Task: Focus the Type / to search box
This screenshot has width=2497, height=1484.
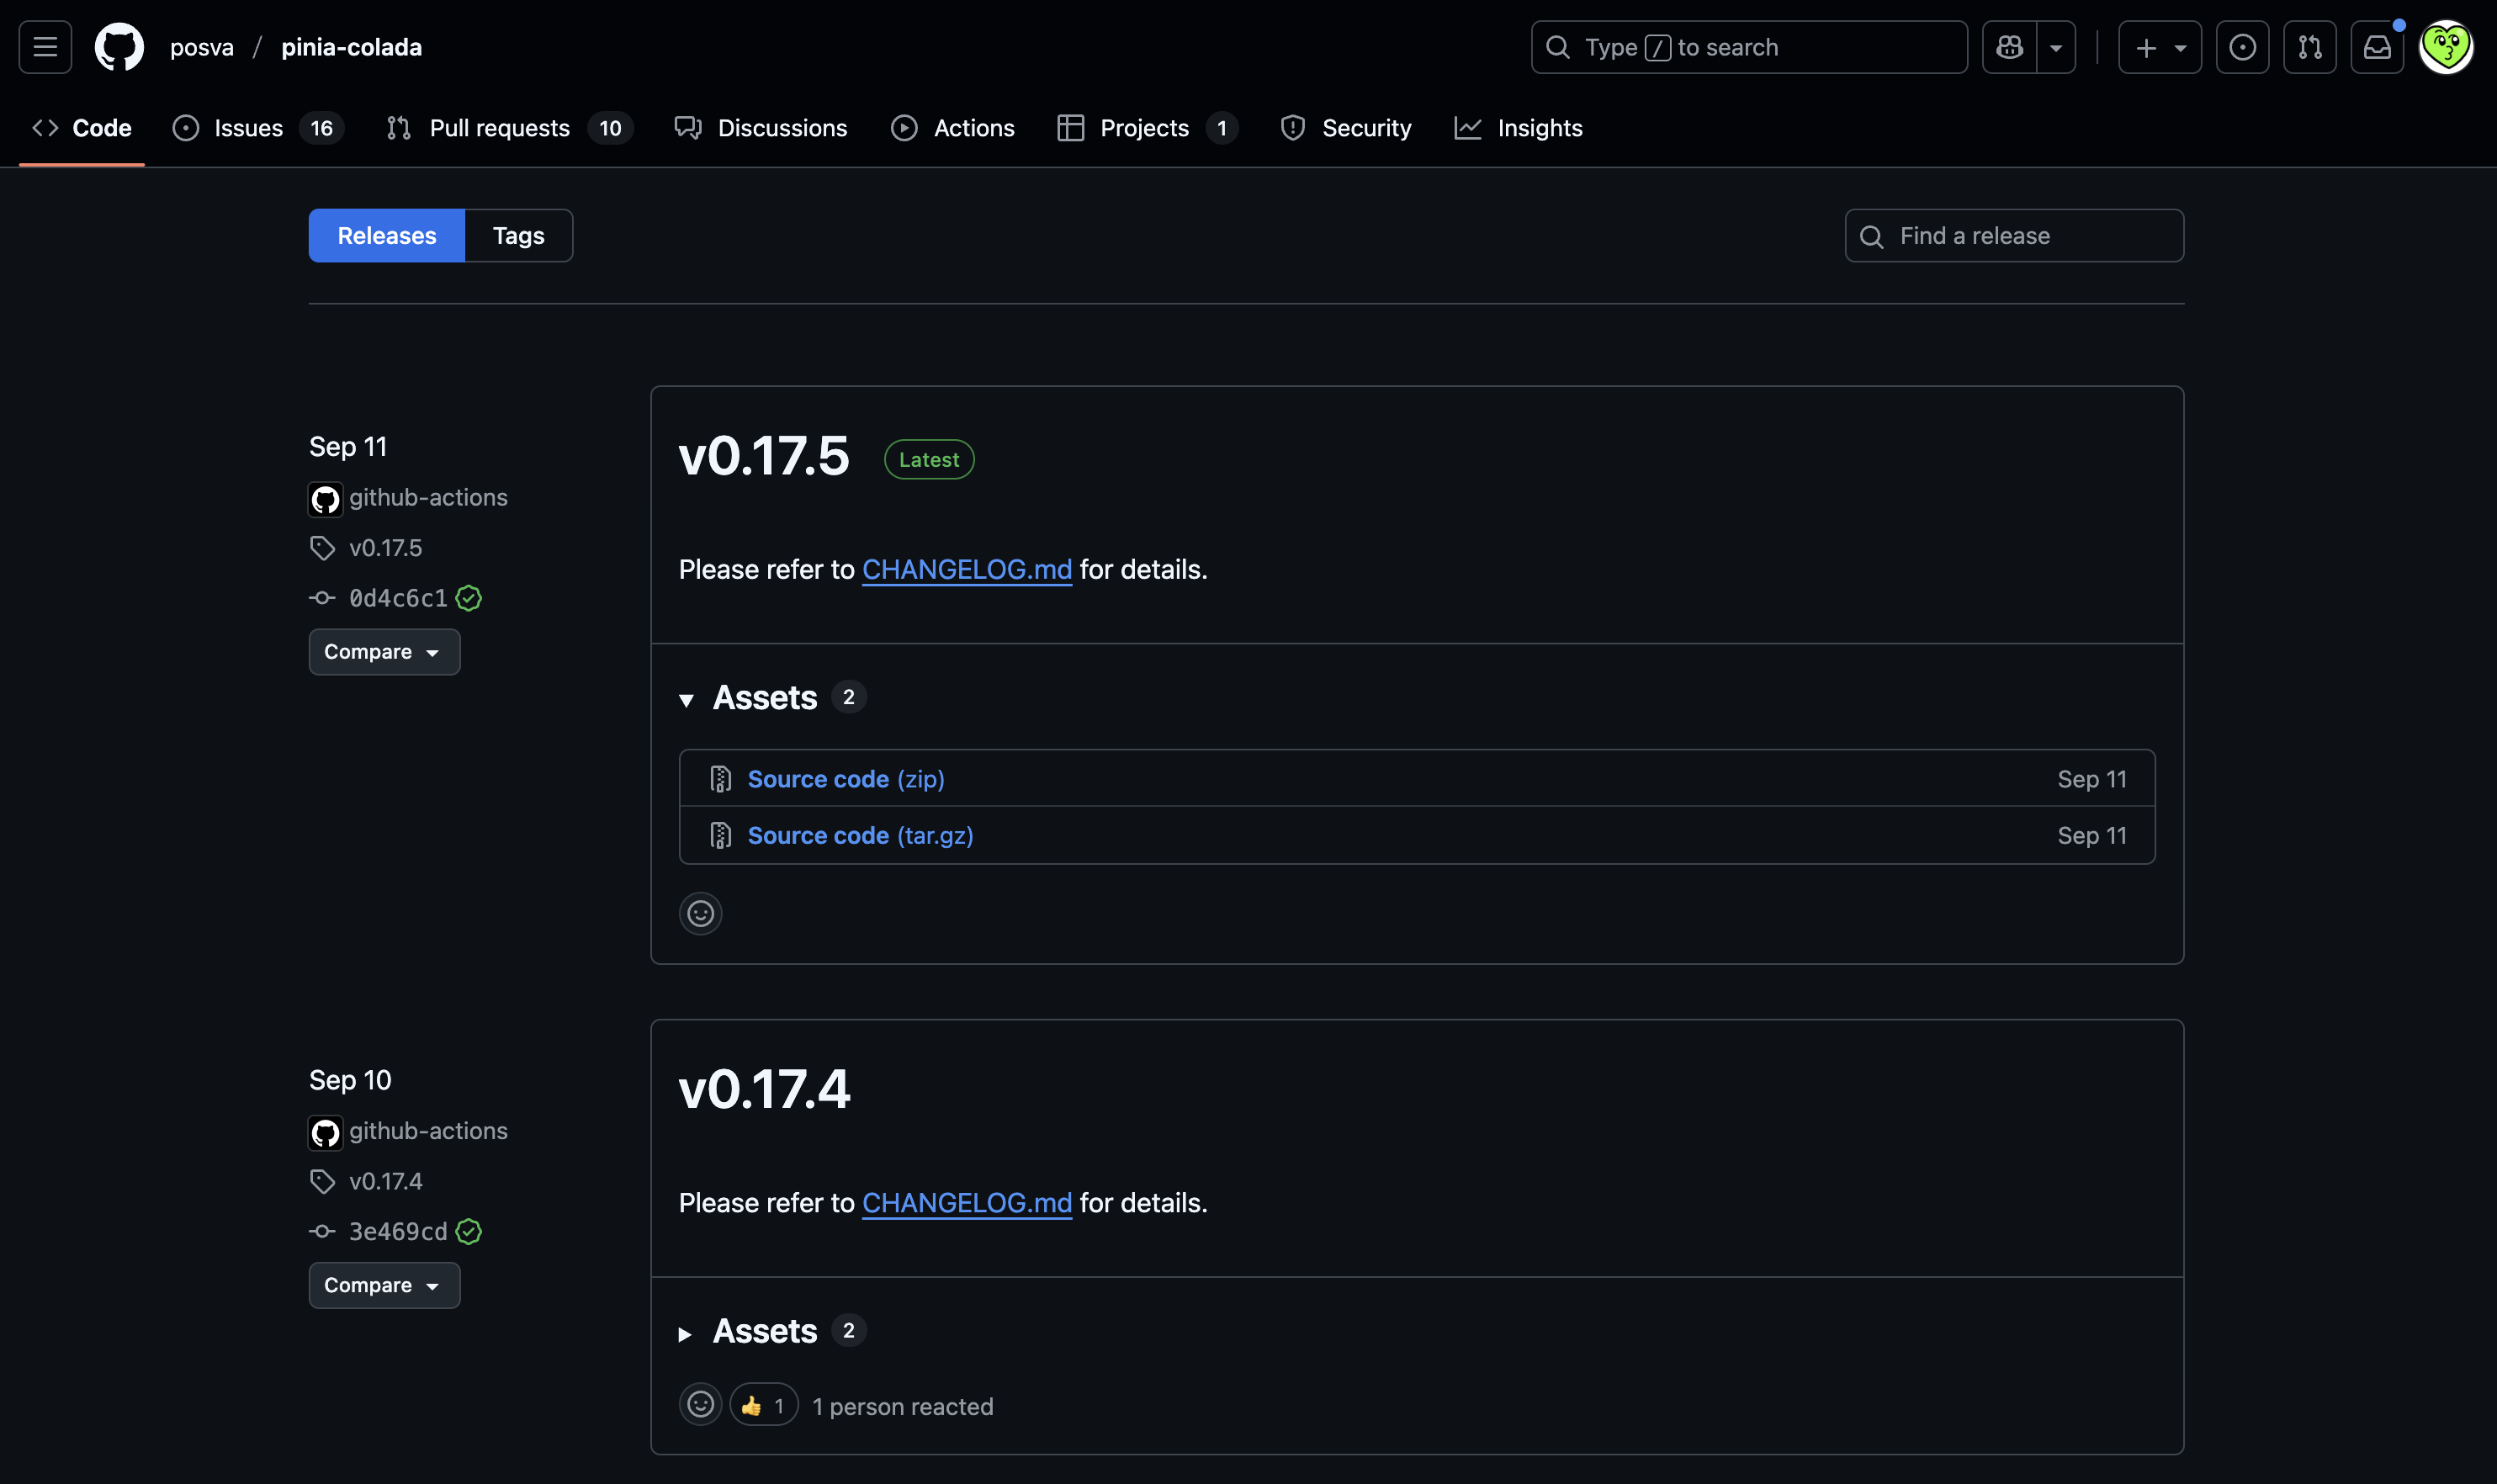Action: [1749, 47]
